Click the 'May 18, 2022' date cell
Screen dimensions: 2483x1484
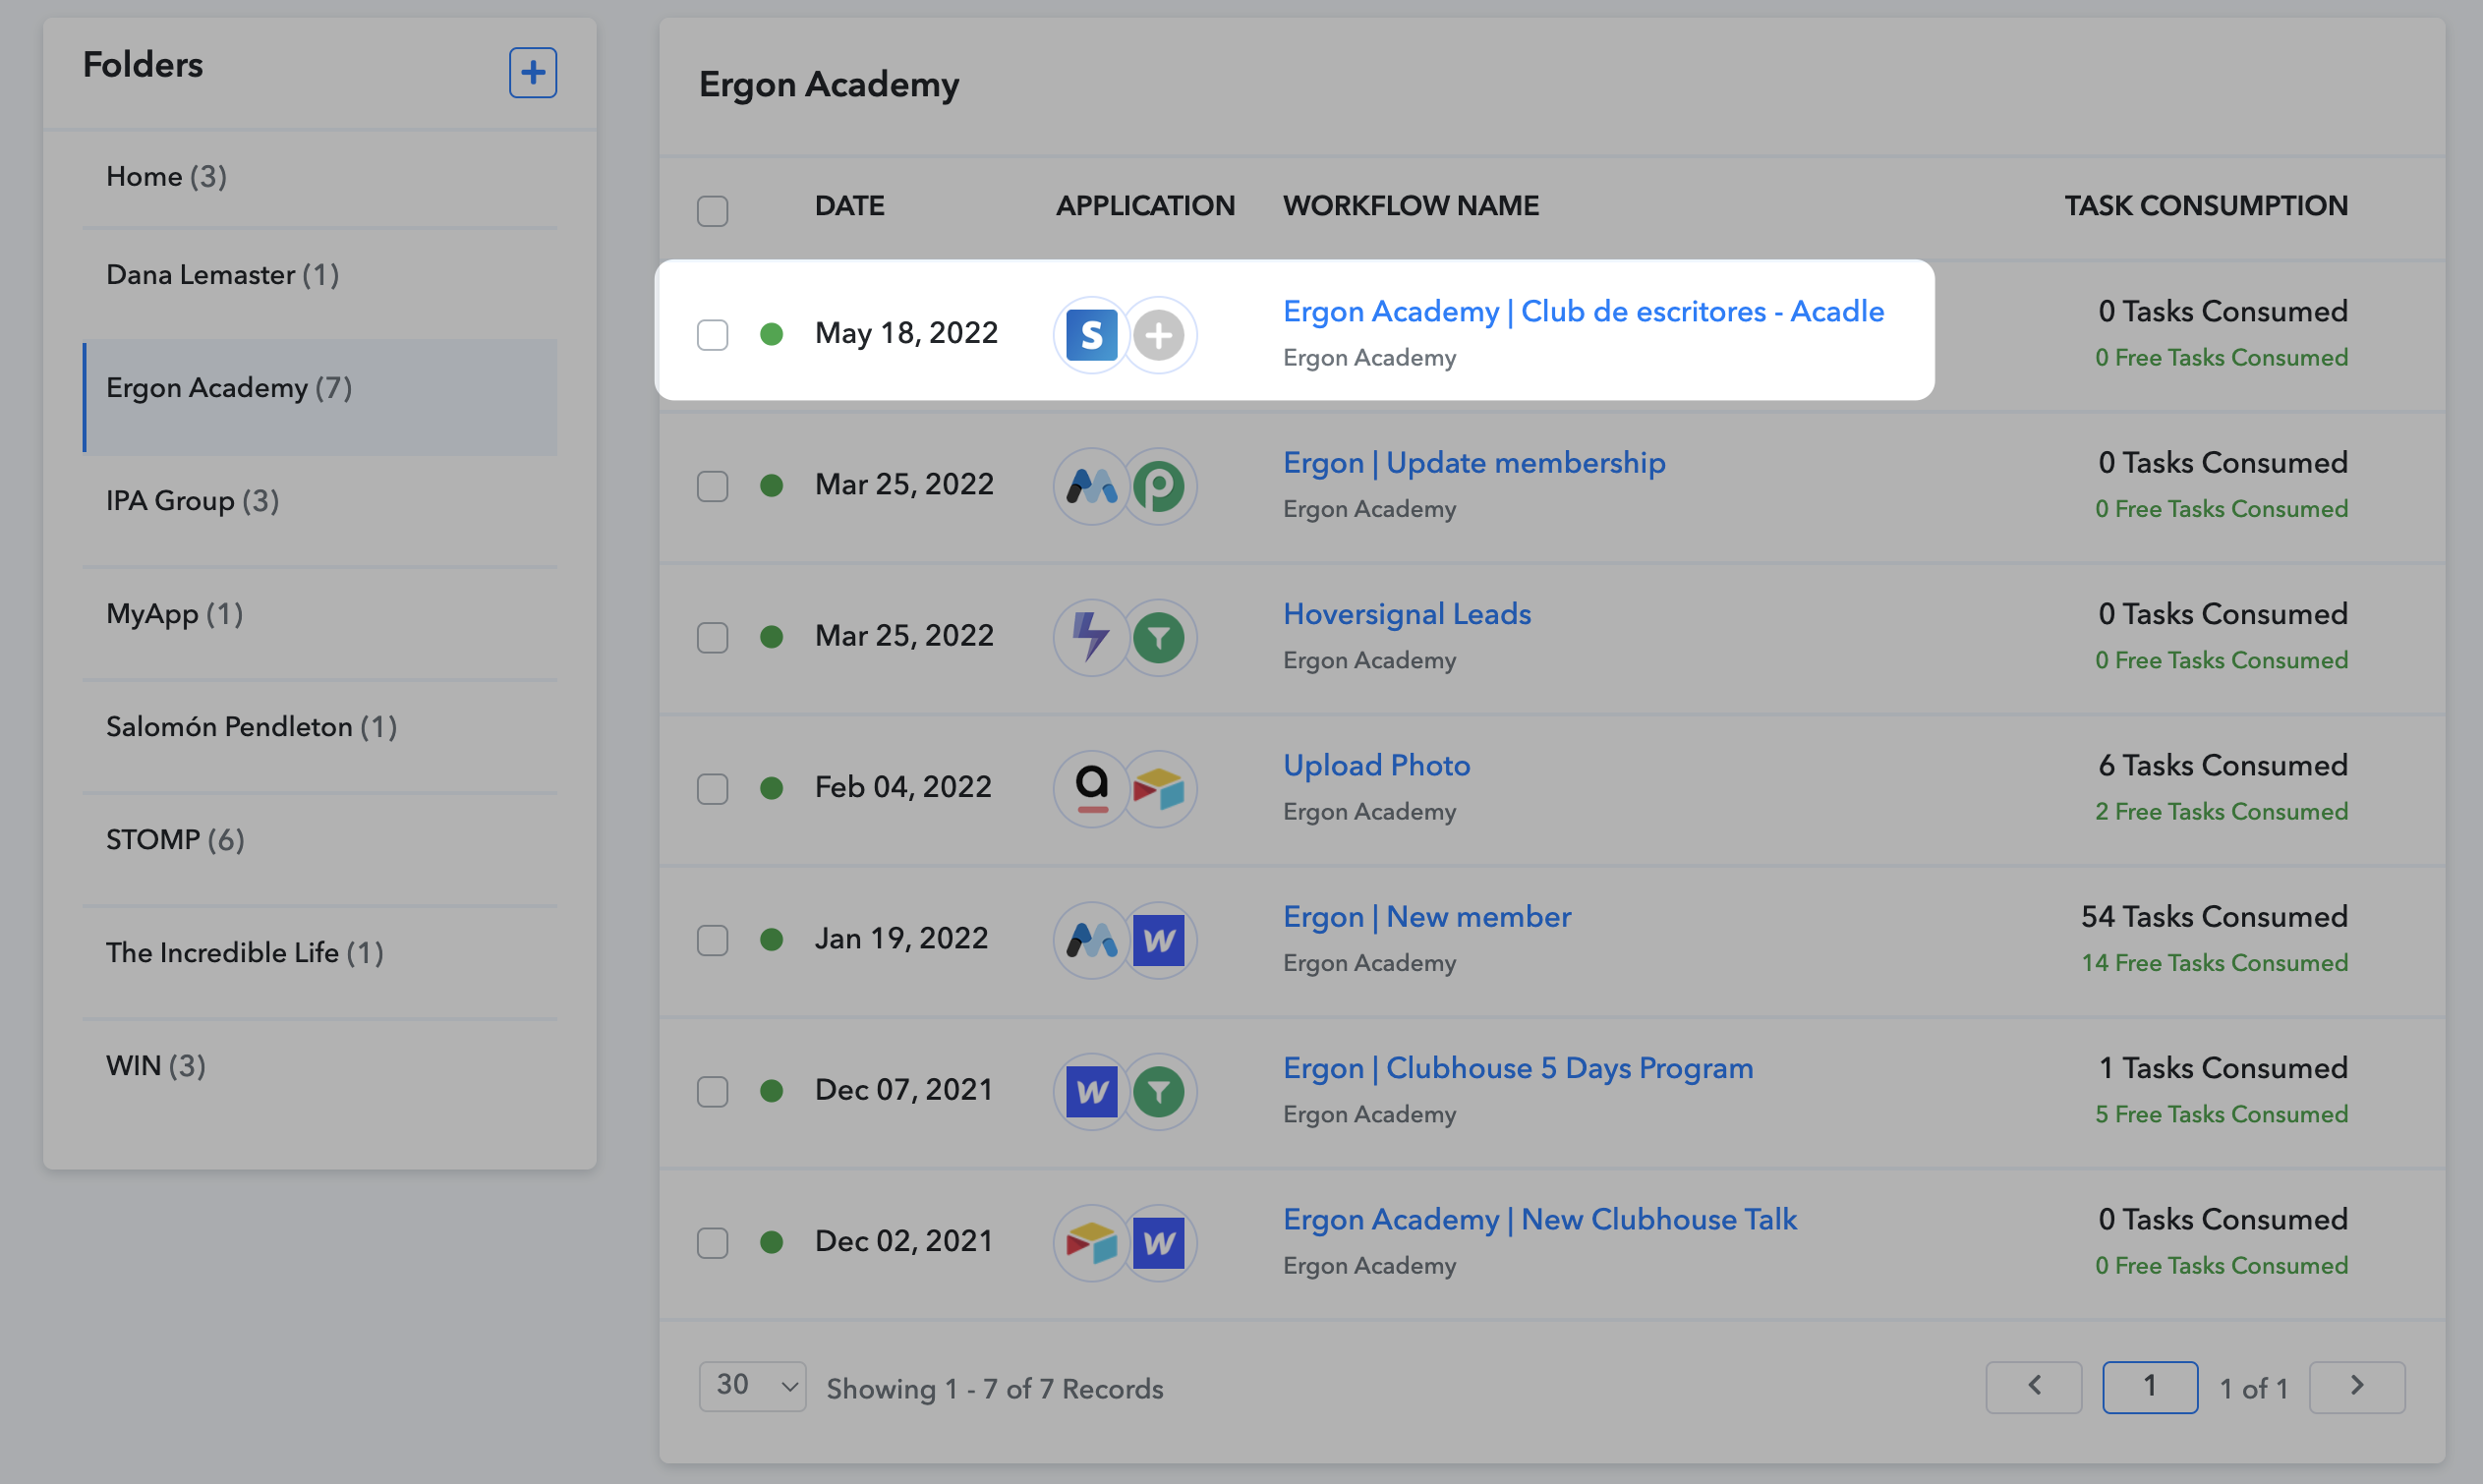pyautogui.click(x=906, y=333)
